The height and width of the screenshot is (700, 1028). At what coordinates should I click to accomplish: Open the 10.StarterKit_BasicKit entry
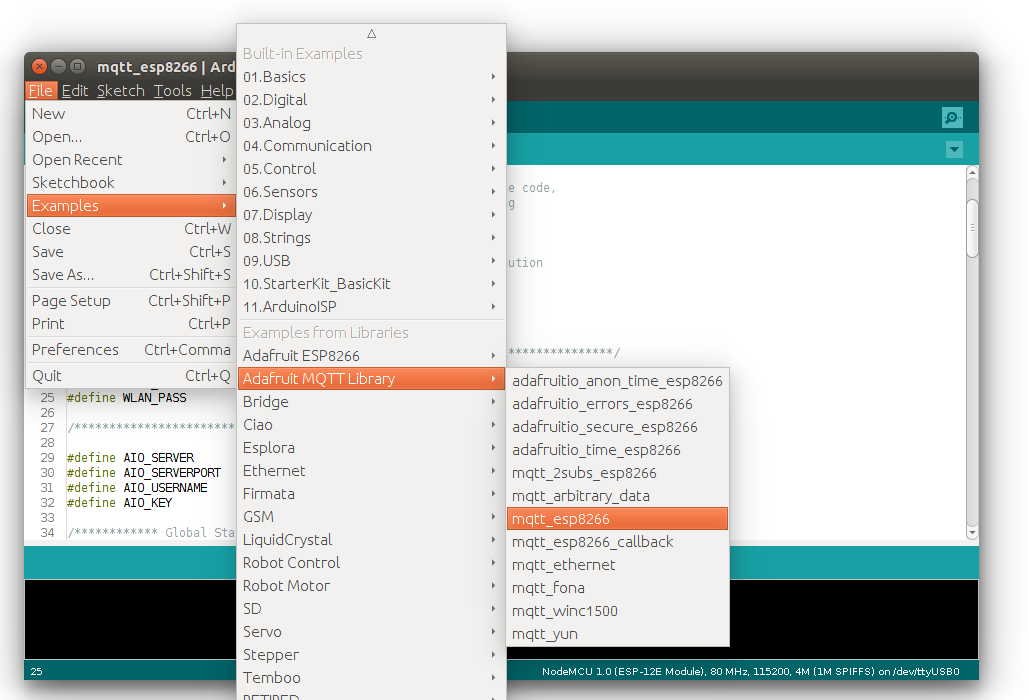point(371,283)
